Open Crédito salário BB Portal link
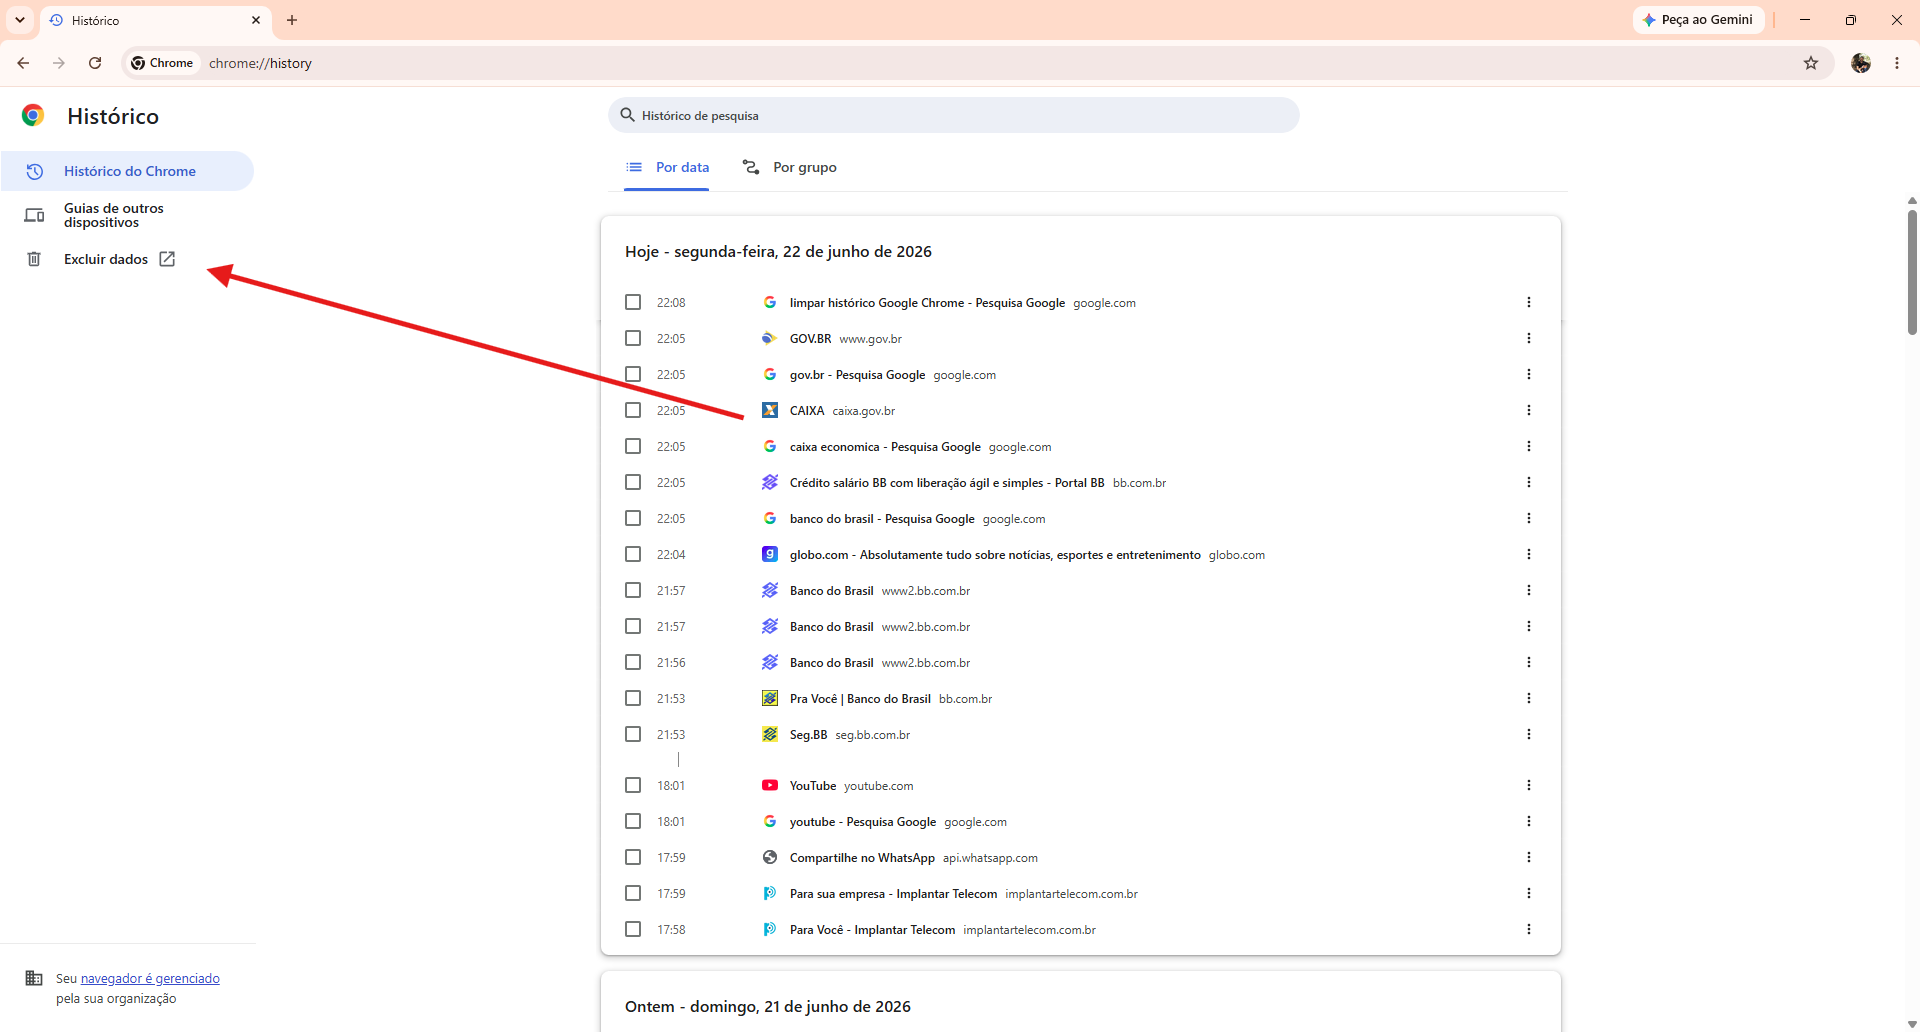 947,483
